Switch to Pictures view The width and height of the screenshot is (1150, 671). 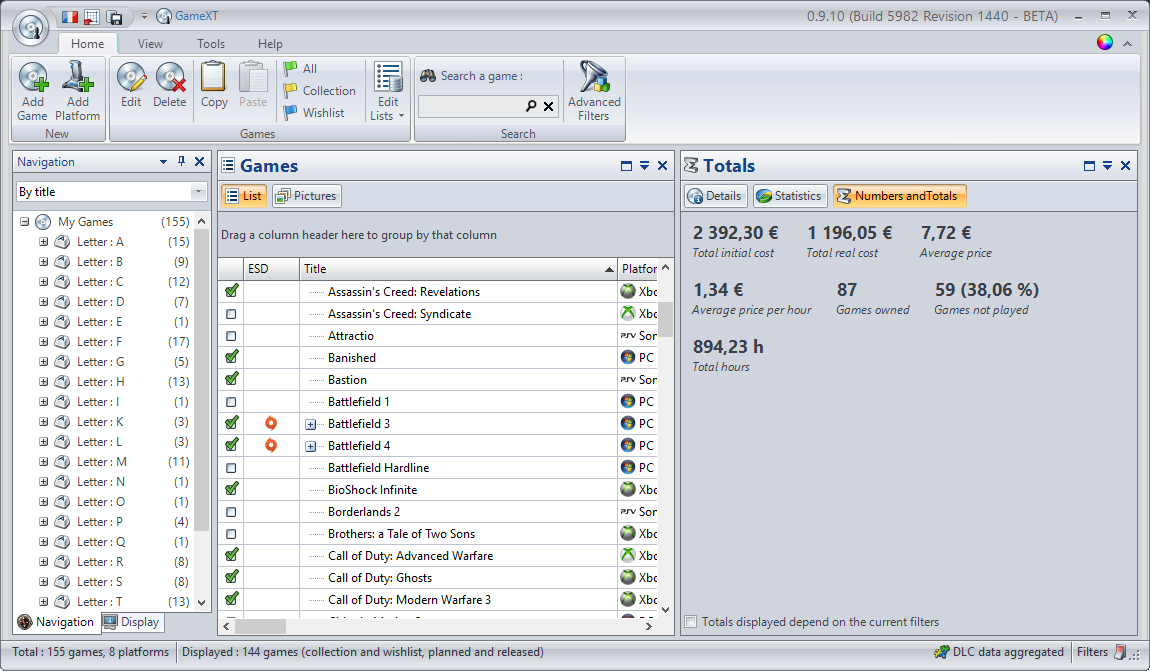pos(306,196)
